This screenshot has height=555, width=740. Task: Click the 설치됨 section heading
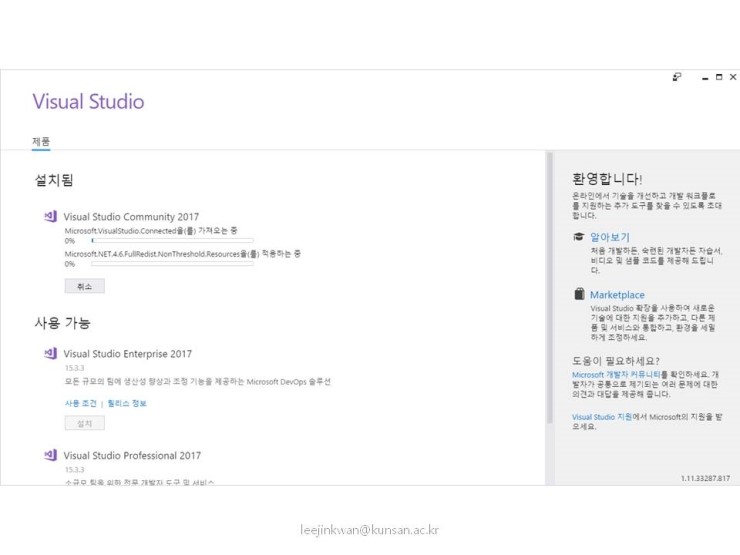click(54, 180)
